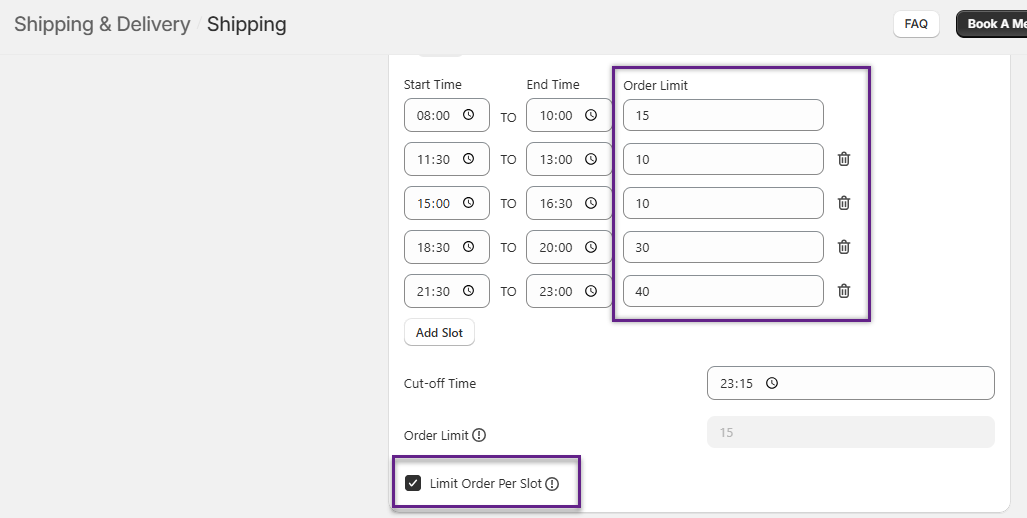Click info icon beside Limit Order Per Slot

552,484
